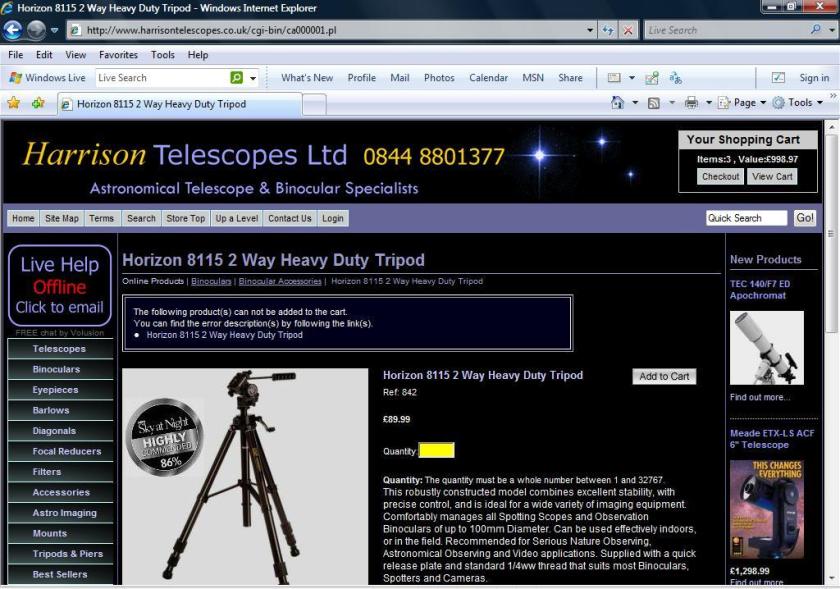Click the IE back navigation arrow
Viewport: 840px width, 589px height.
(x=14, y=30)
